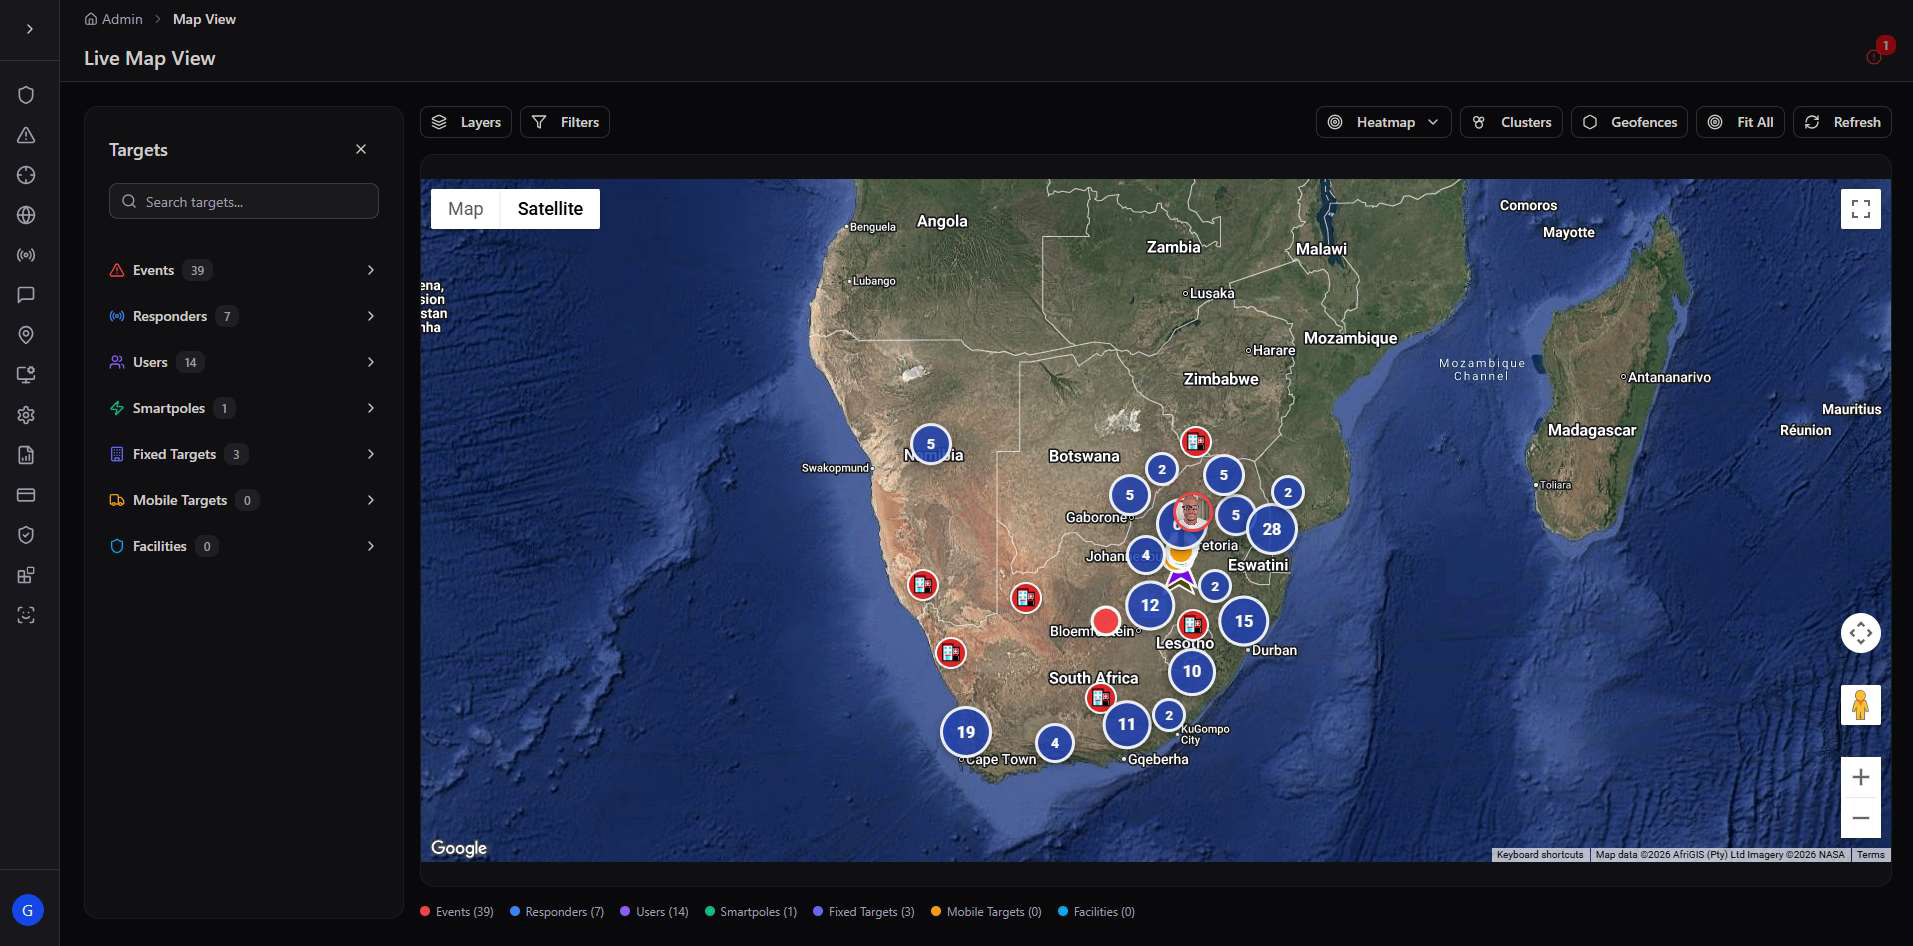The width and height of the screenshot is (1913, 946).
Task: Click the Google logo on map
Action: (459, 848)
